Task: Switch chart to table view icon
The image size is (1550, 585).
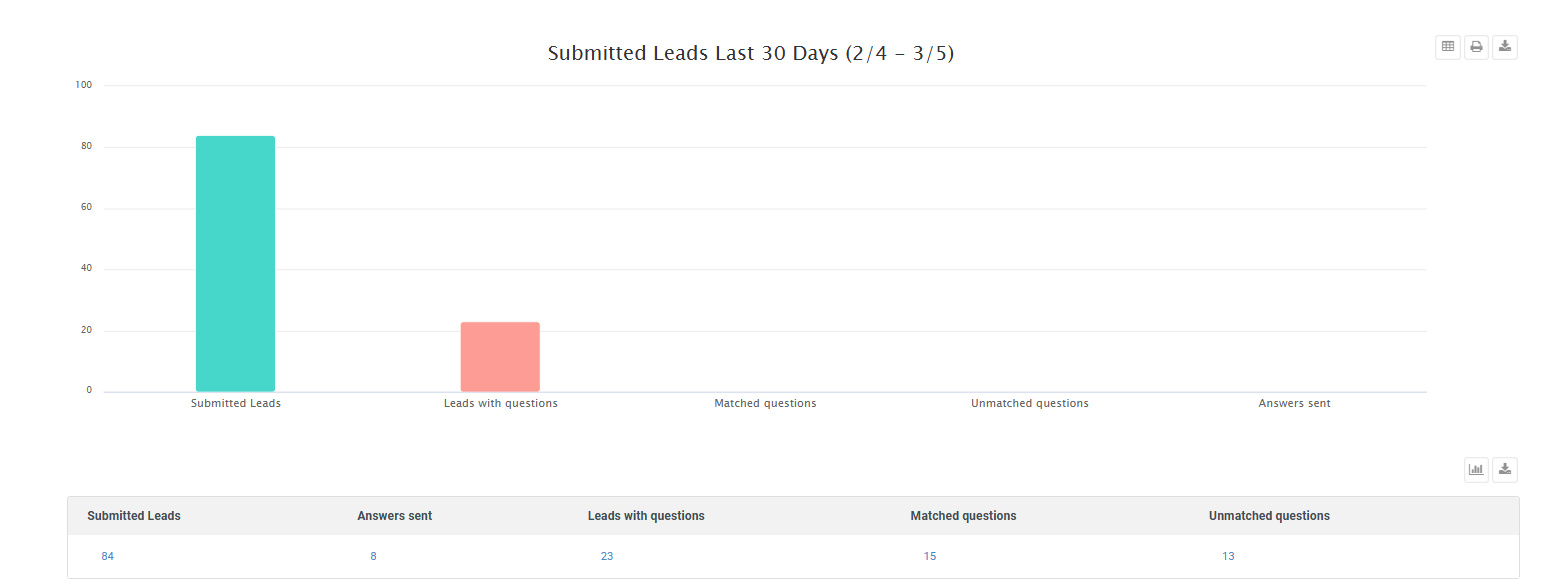Action: 1447,47
